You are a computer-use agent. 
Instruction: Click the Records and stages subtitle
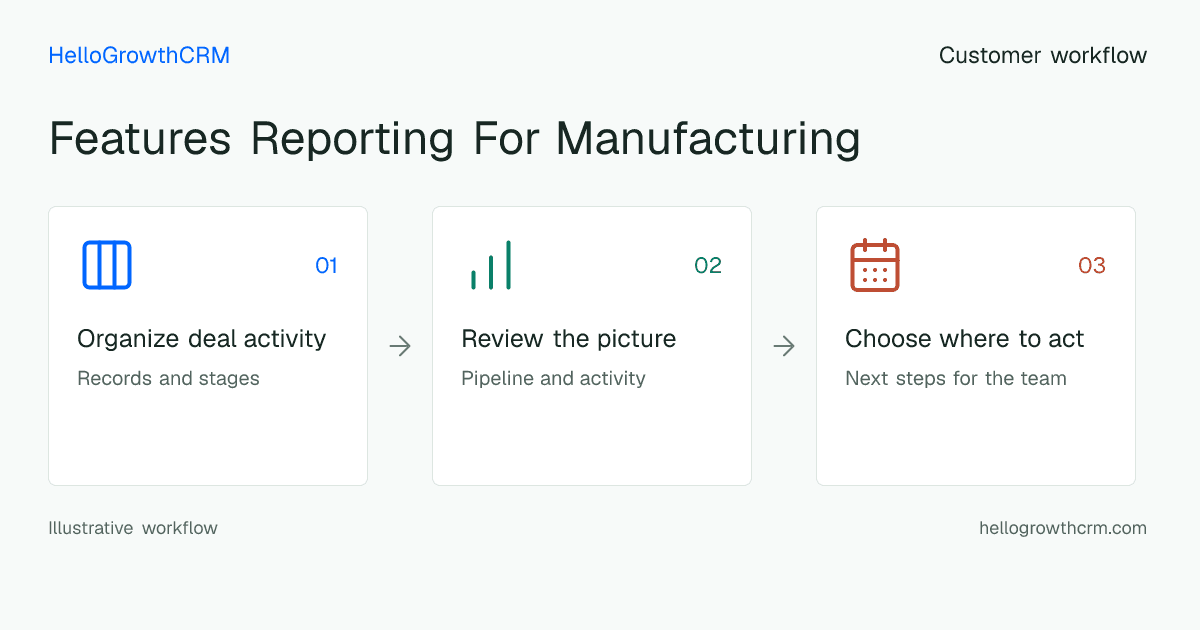click(x=168, y=379)
